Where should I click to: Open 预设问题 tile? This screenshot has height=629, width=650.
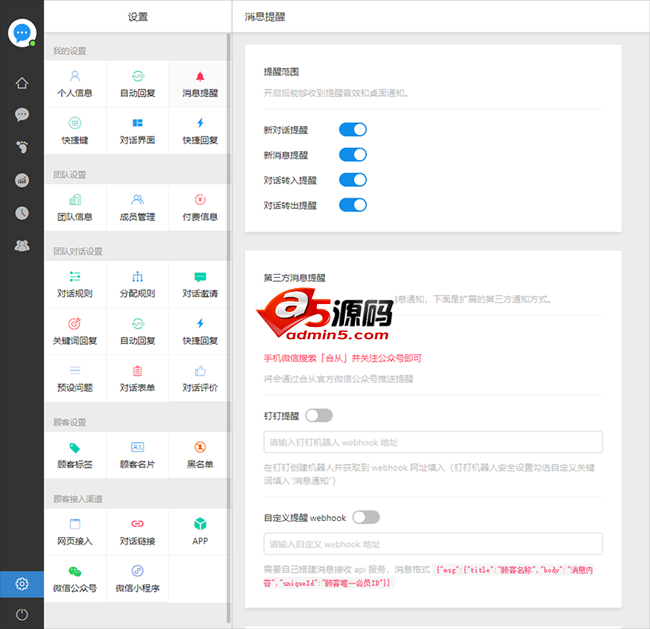(75, 378)
